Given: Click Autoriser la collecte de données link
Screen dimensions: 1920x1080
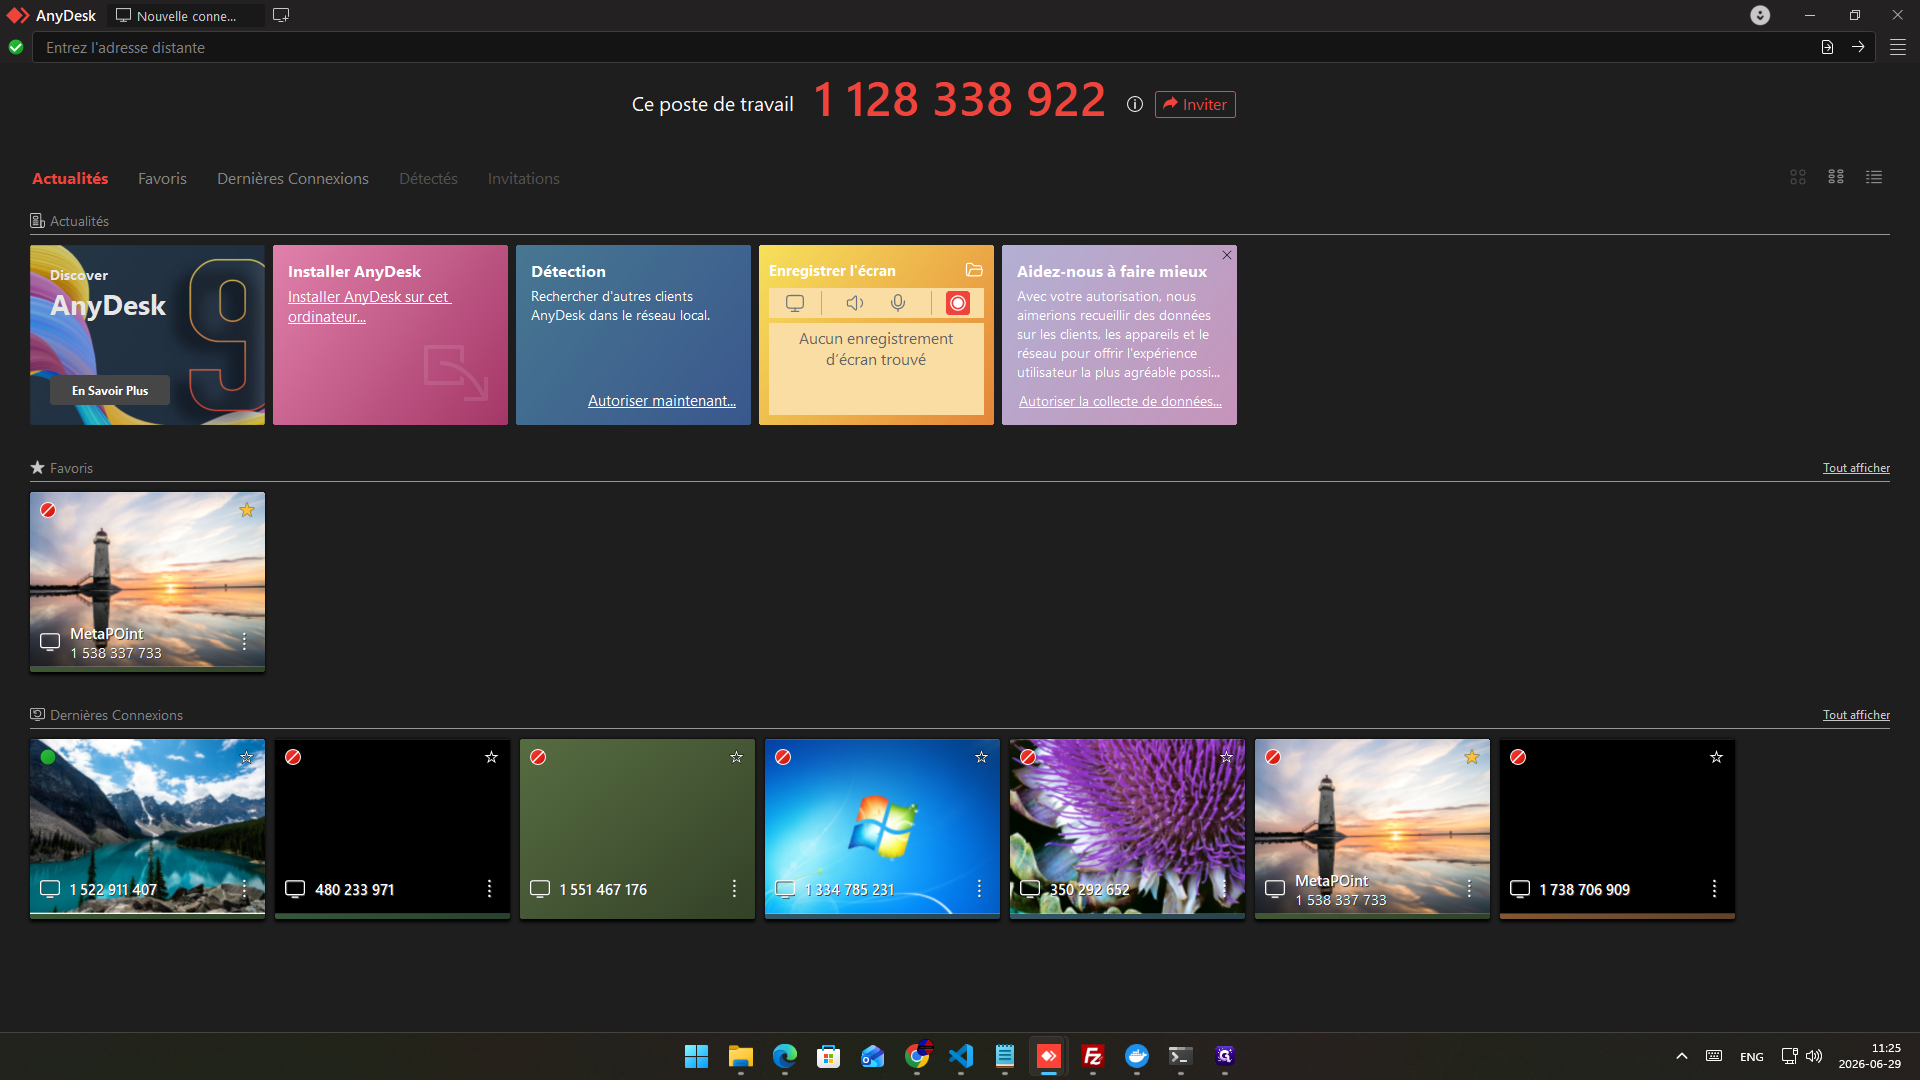Looking at the screenshot, I should click(1120, 401).
